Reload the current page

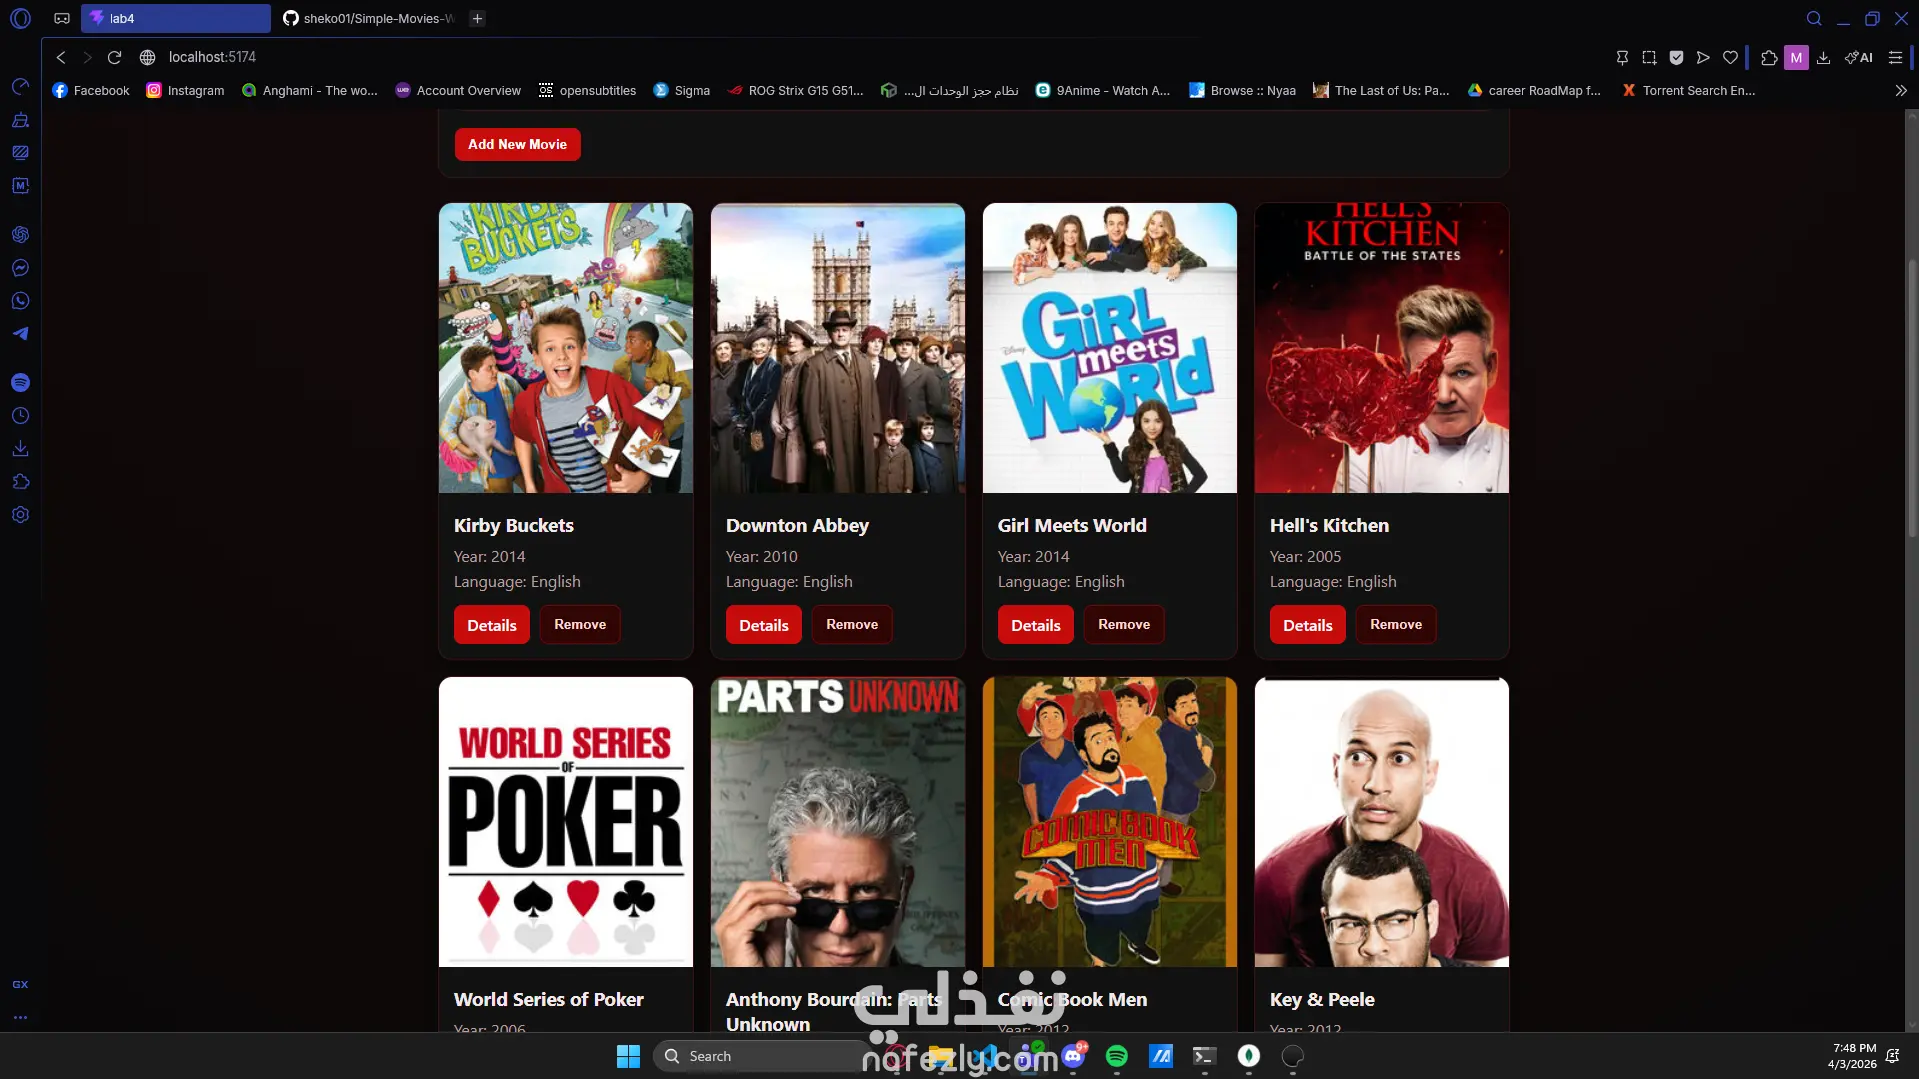[x=114, y=58]
